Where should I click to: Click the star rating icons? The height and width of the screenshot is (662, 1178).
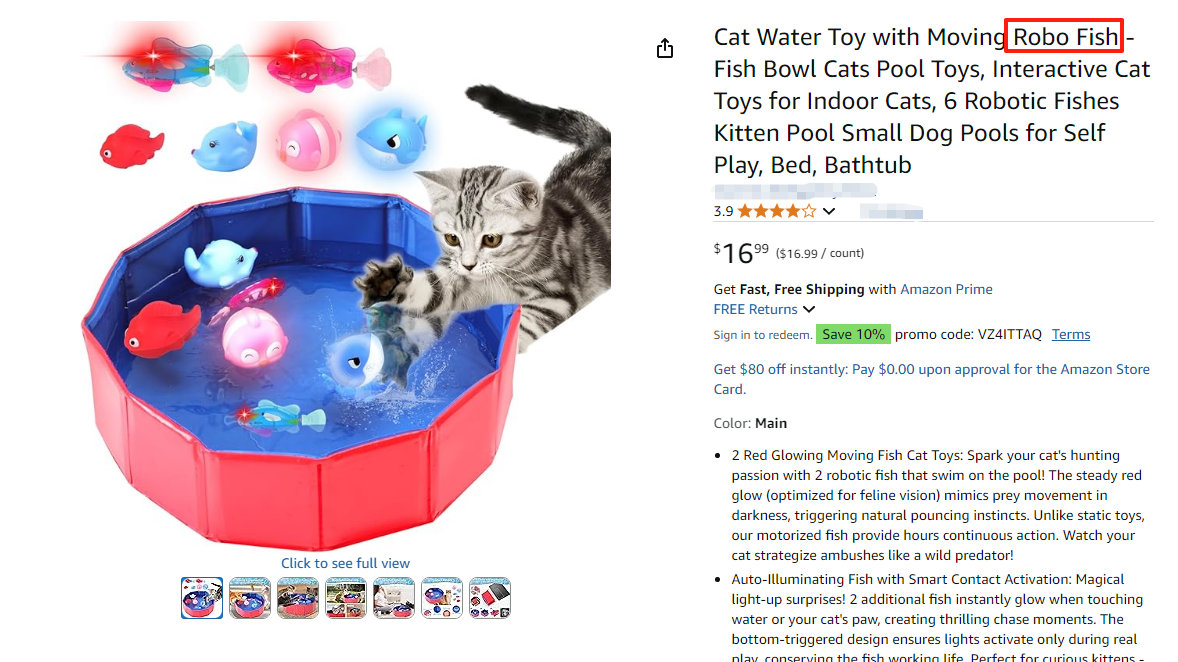(x=777, y=211)
